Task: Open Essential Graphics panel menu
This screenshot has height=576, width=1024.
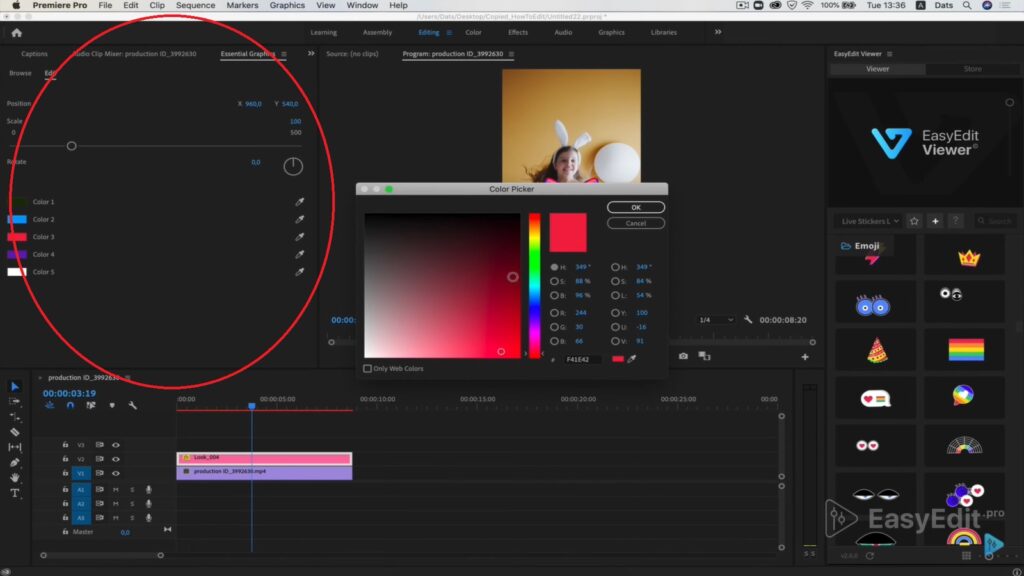Action: 284,54
